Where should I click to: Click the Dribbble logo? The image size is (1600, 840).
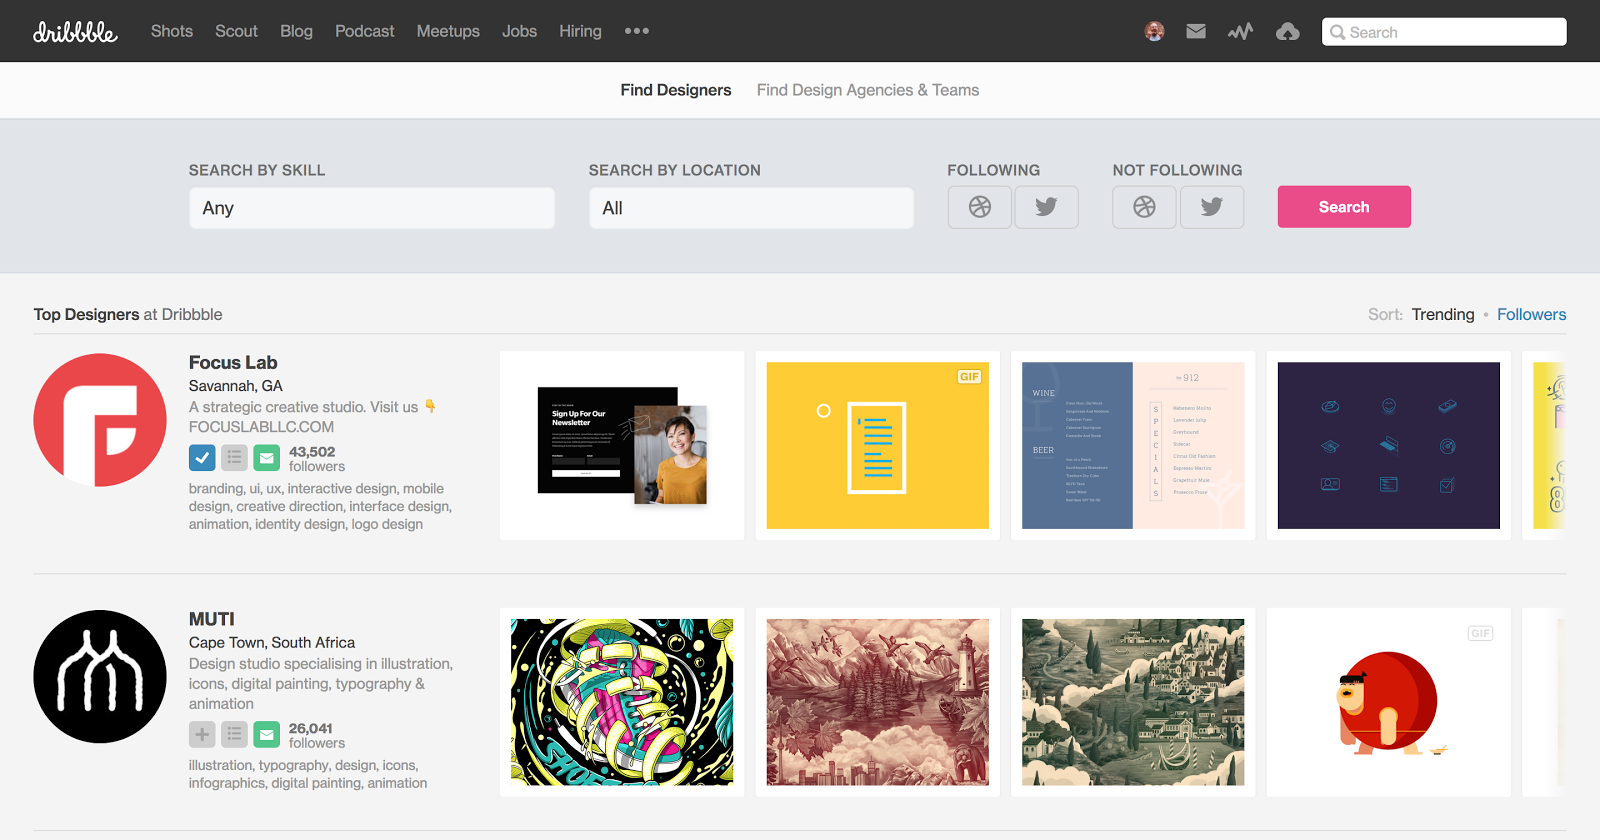(75, 32)
